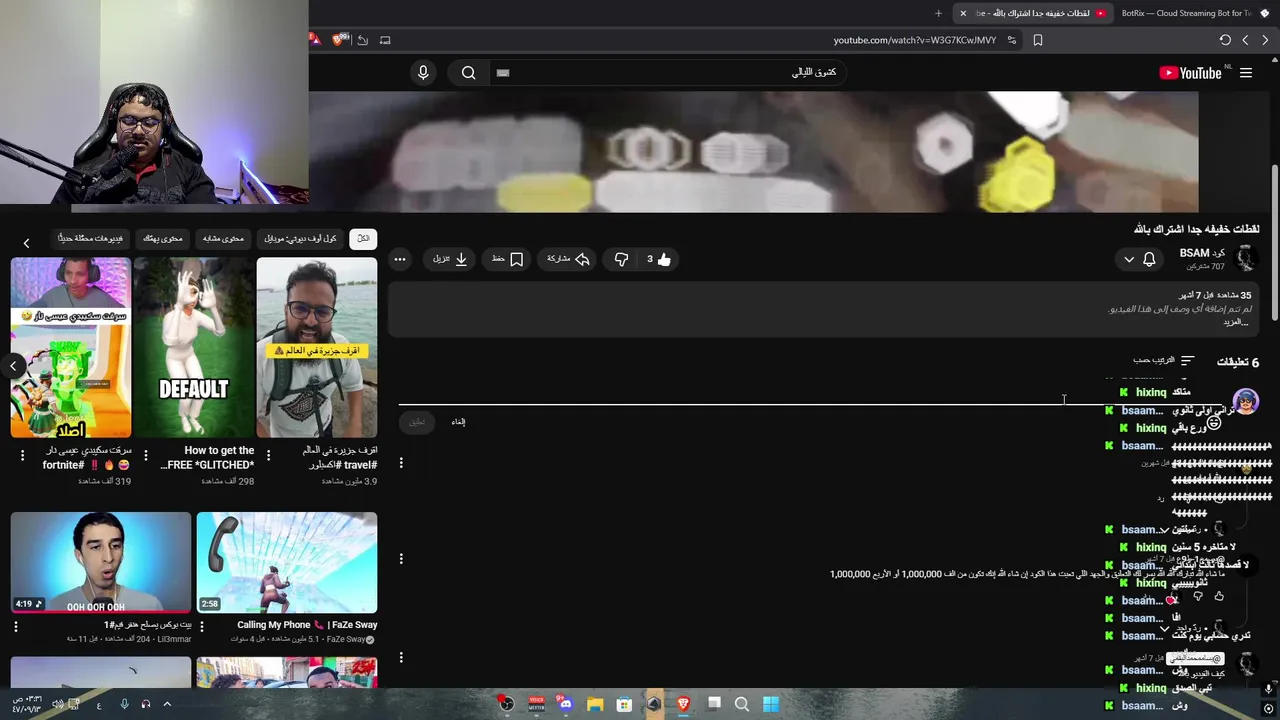Open the on-screen keyboard icon in search box

(x=503, y=72)
